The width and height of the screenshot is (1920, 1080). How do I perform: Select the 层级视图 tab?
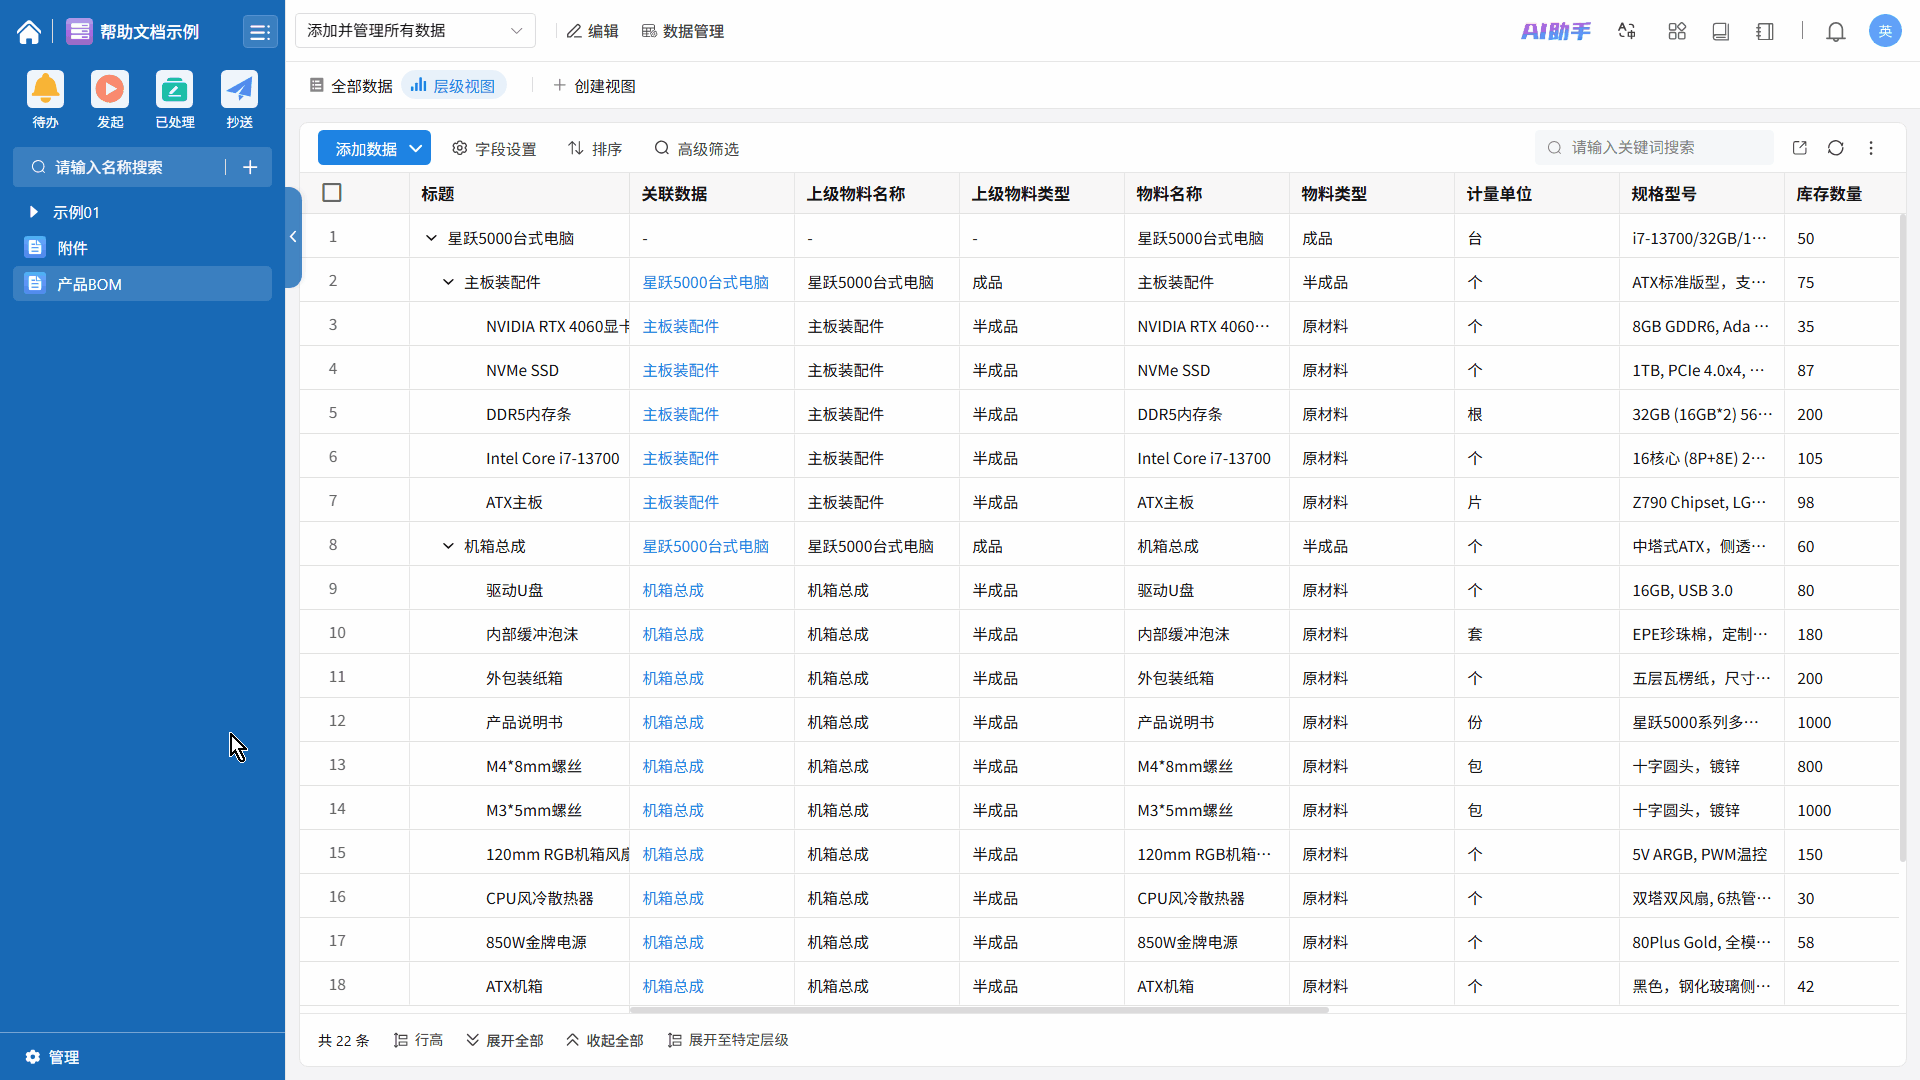(x=453, y=86)
